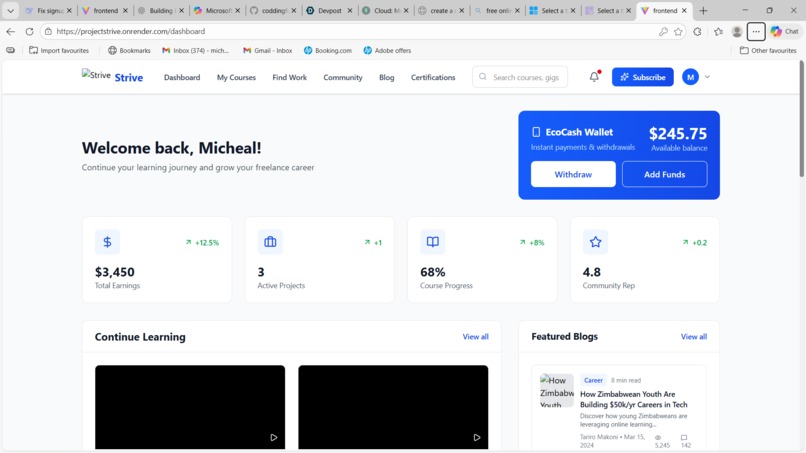Click the star Community Rep icon
Image resolution: width=806 pixels, height=453 pixels.
595,242
